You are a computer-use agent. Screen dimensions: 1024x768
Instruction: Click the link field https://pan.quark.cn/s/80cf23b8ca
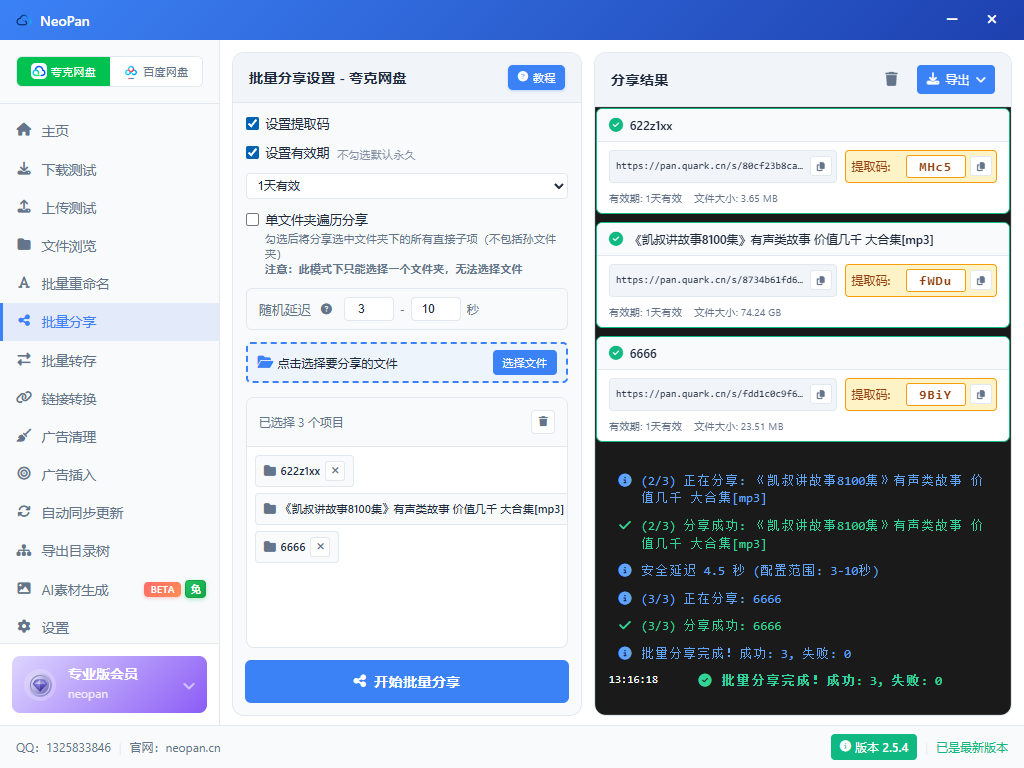[x=710, y=166]
